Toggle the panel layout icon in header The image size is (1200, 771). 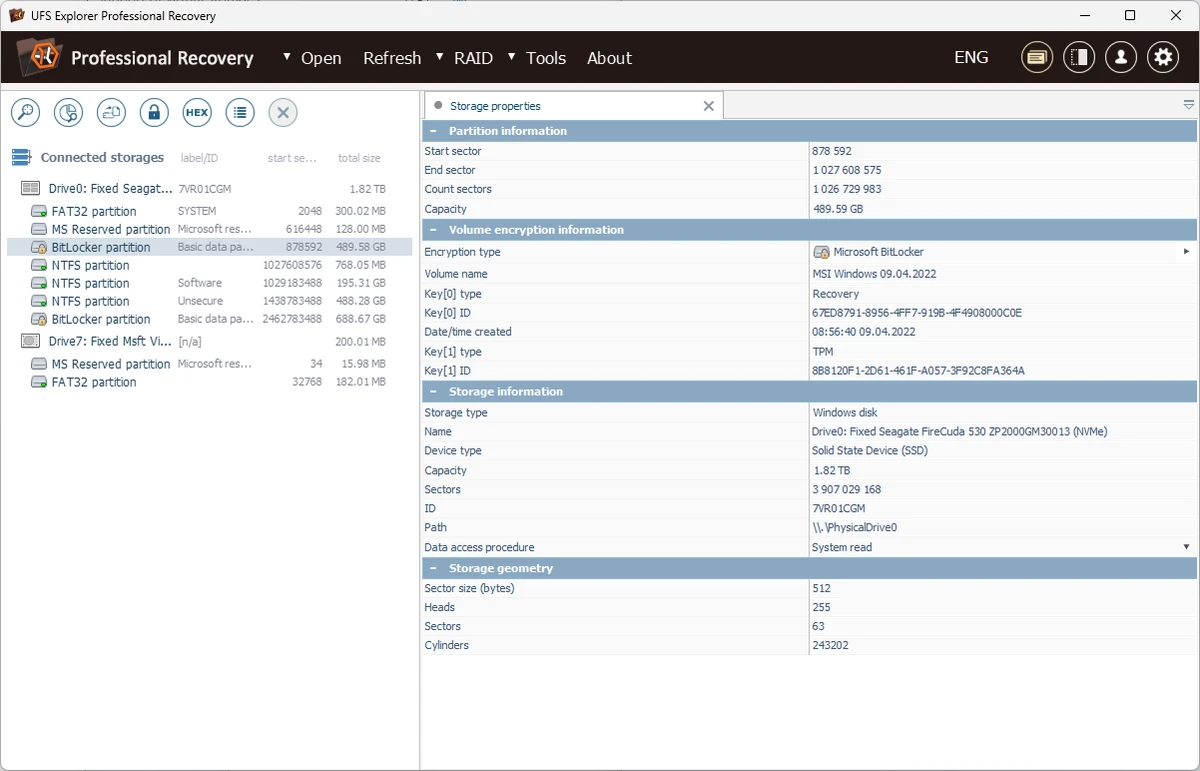pyautogui.click(x=1079, y=57)
